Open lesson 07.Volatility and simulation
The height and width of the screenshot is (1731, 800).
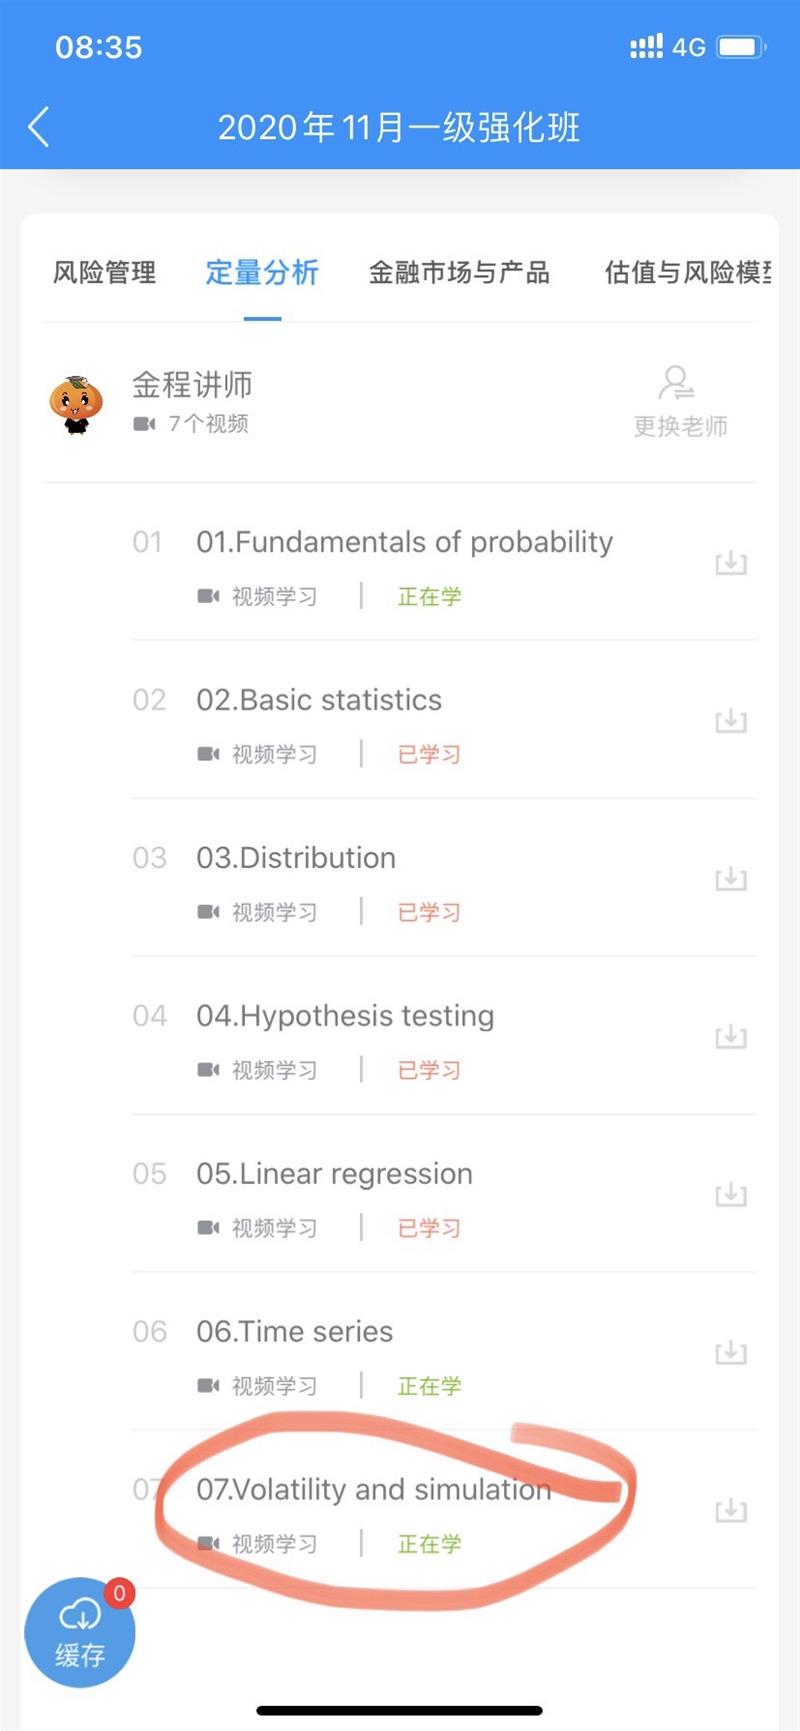pos(373,1490)
